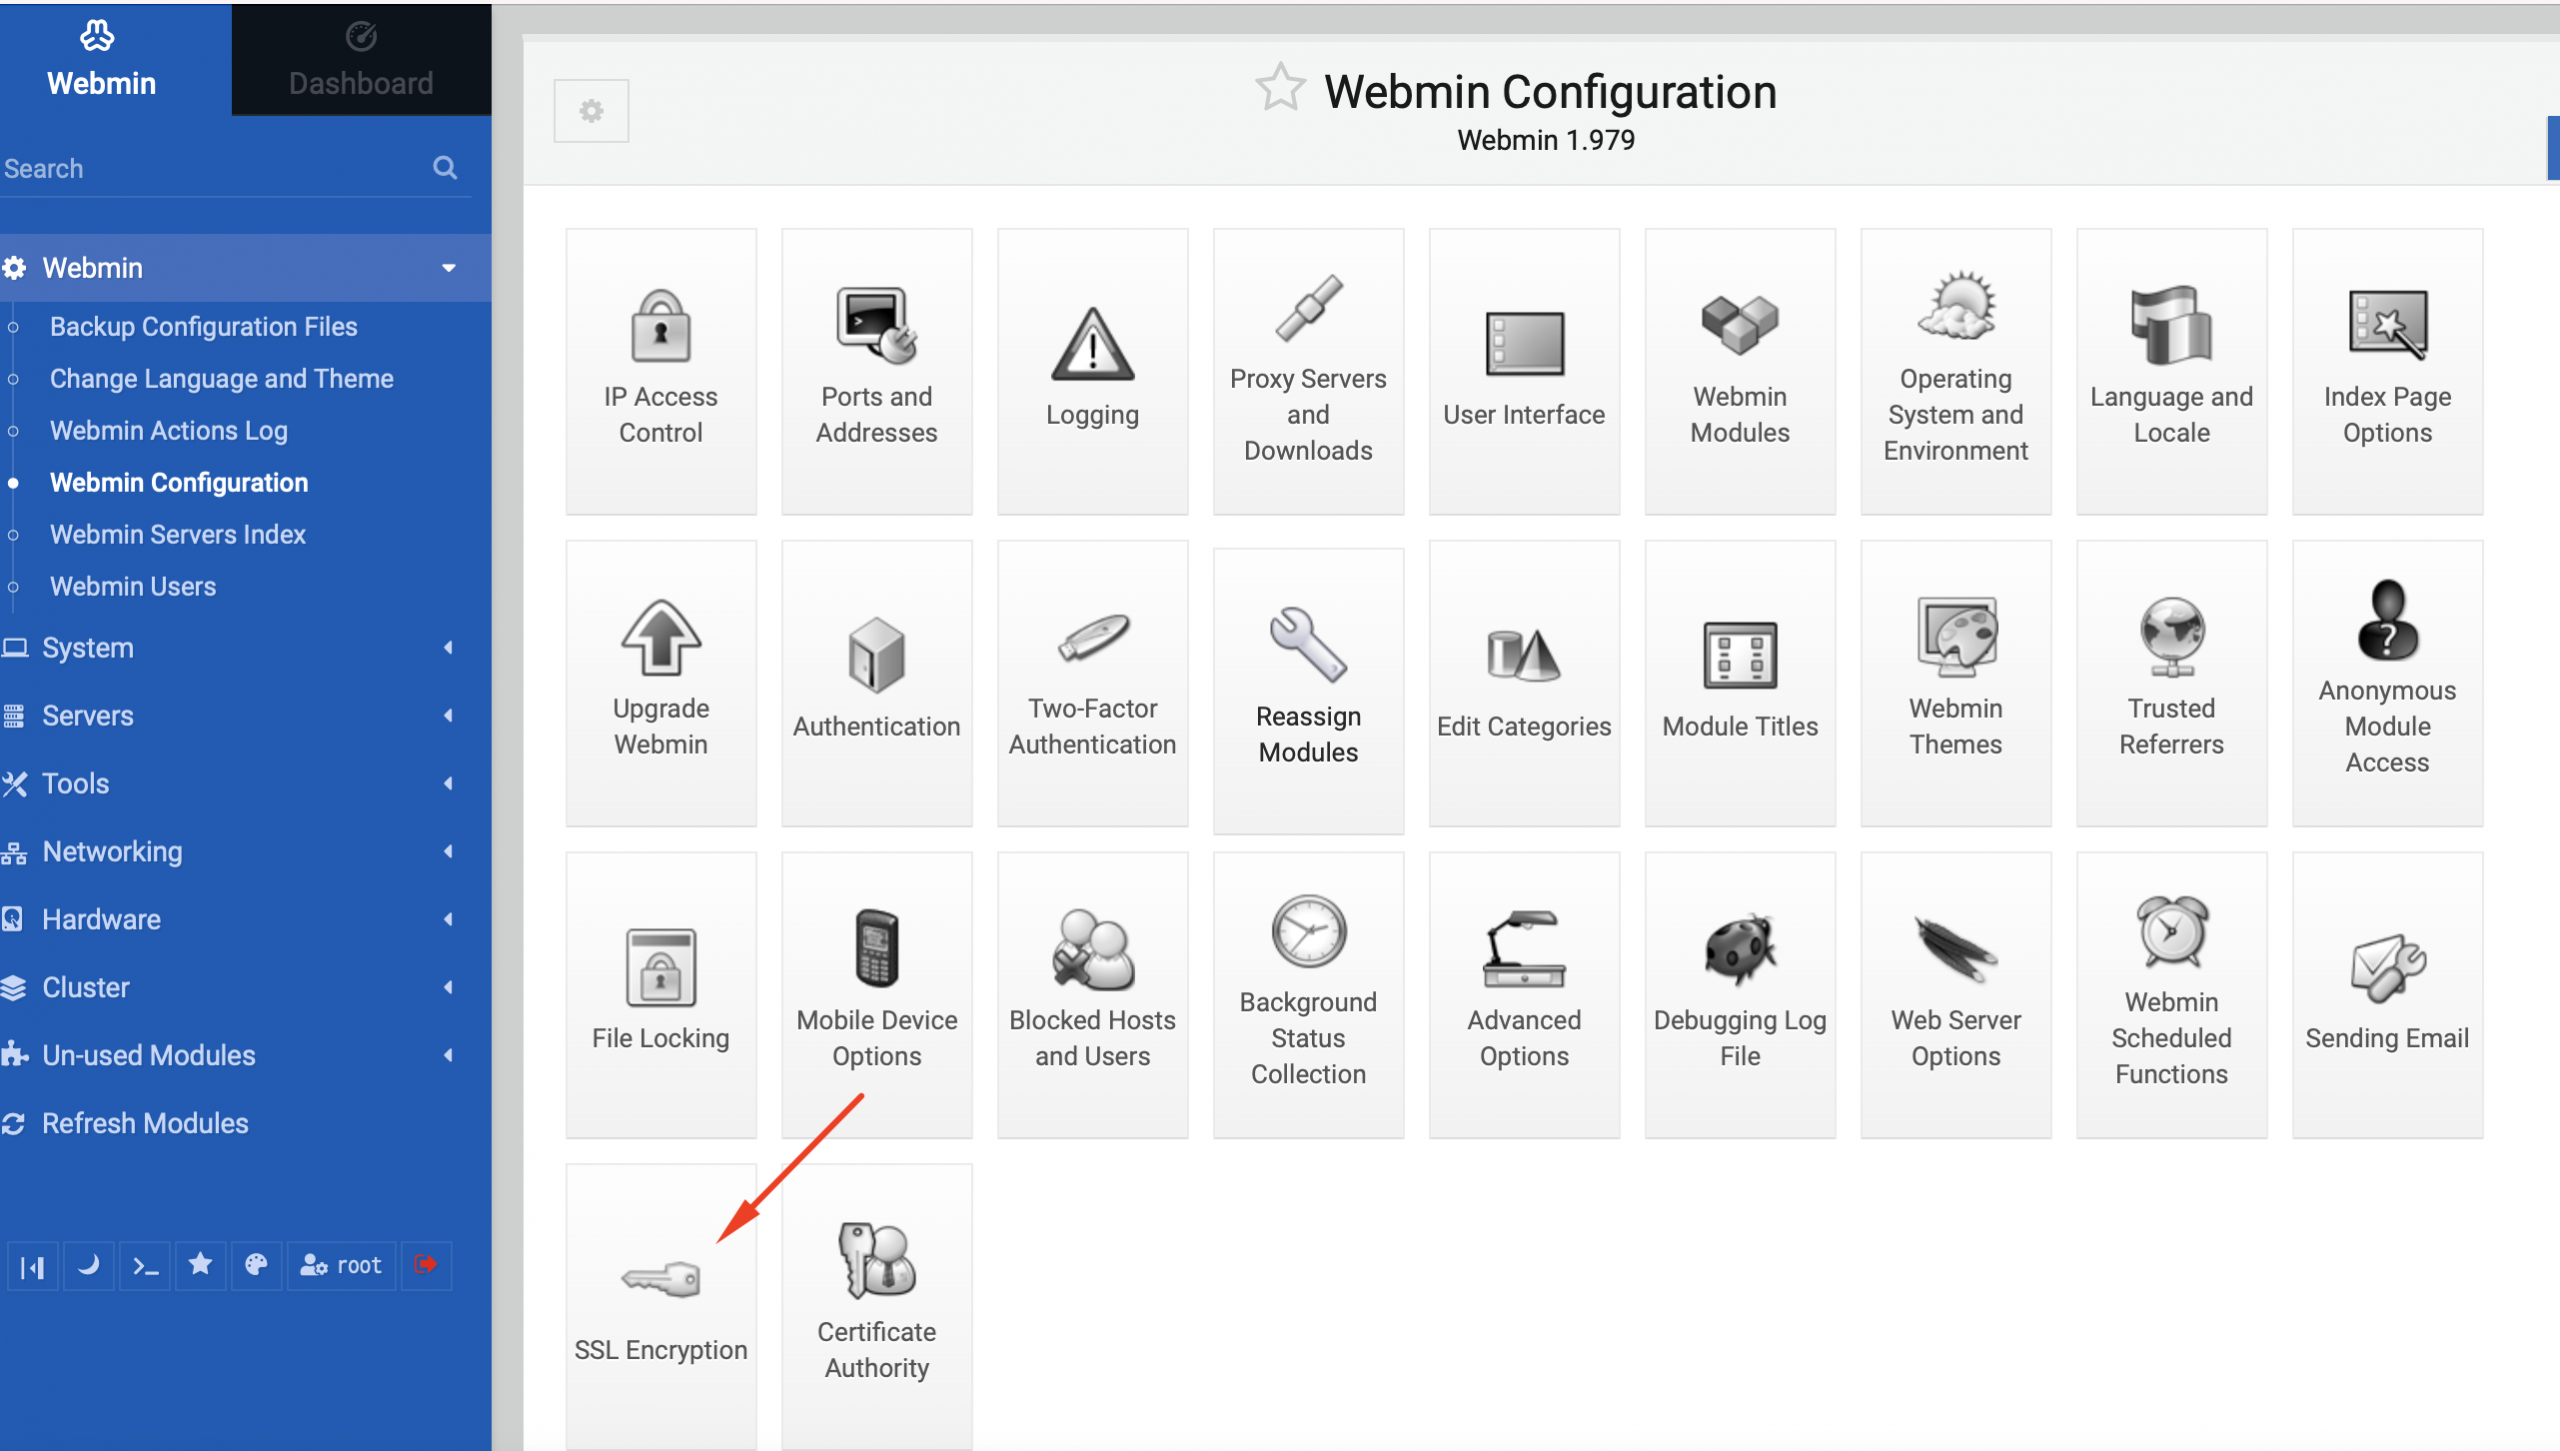Viewport: 2560px width, 1451px height.
Task: Click the Search input field
Action: pos(211,167)
